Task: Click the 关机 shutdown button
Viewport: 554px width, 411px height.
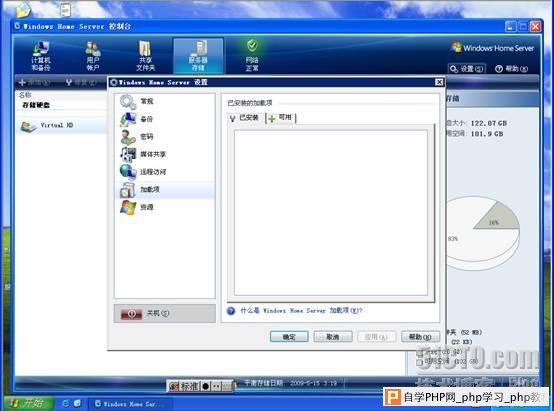Action: [x=165, y=313]
